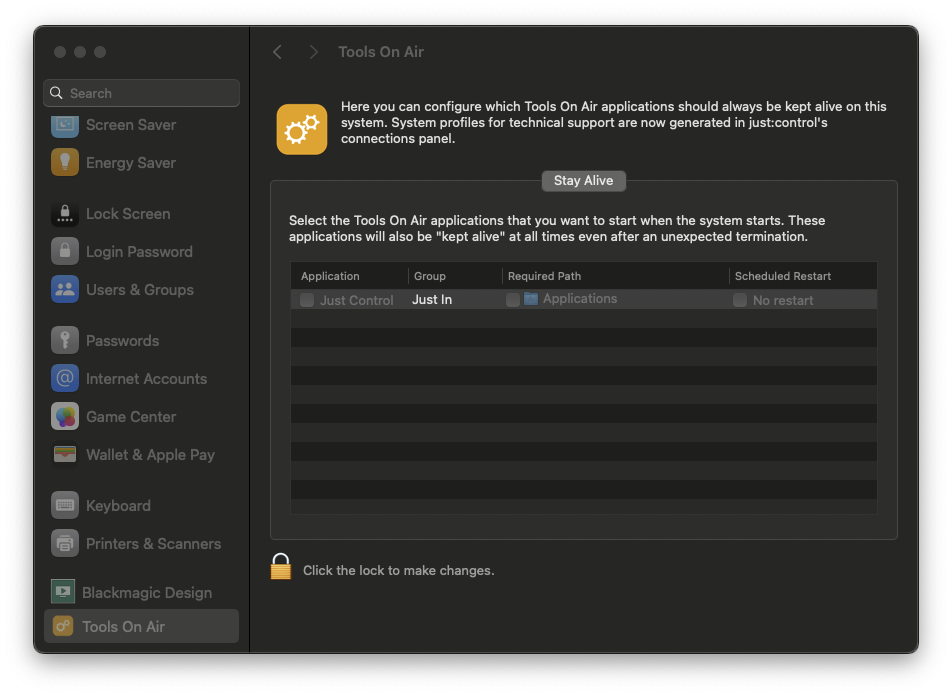Select Passwords key icon
Image resolution: width=952 pixels, height=695 pixels.
click(x=65, y=341)
